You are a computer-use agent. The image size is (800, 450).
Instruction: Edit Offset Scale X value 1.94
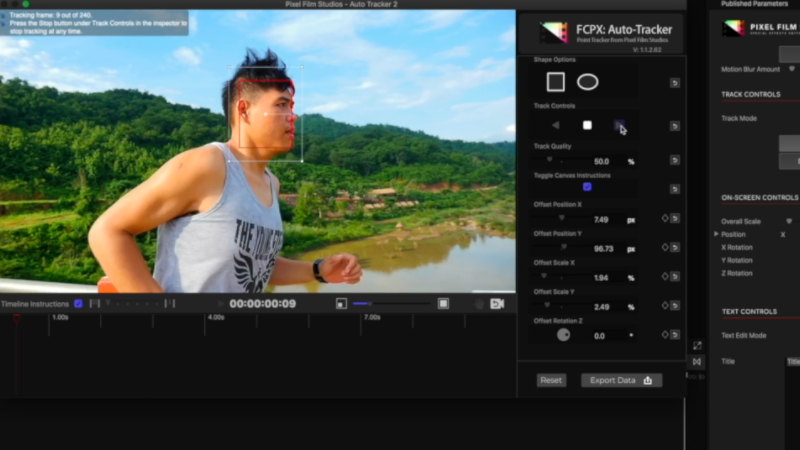(x=601, y=278)
